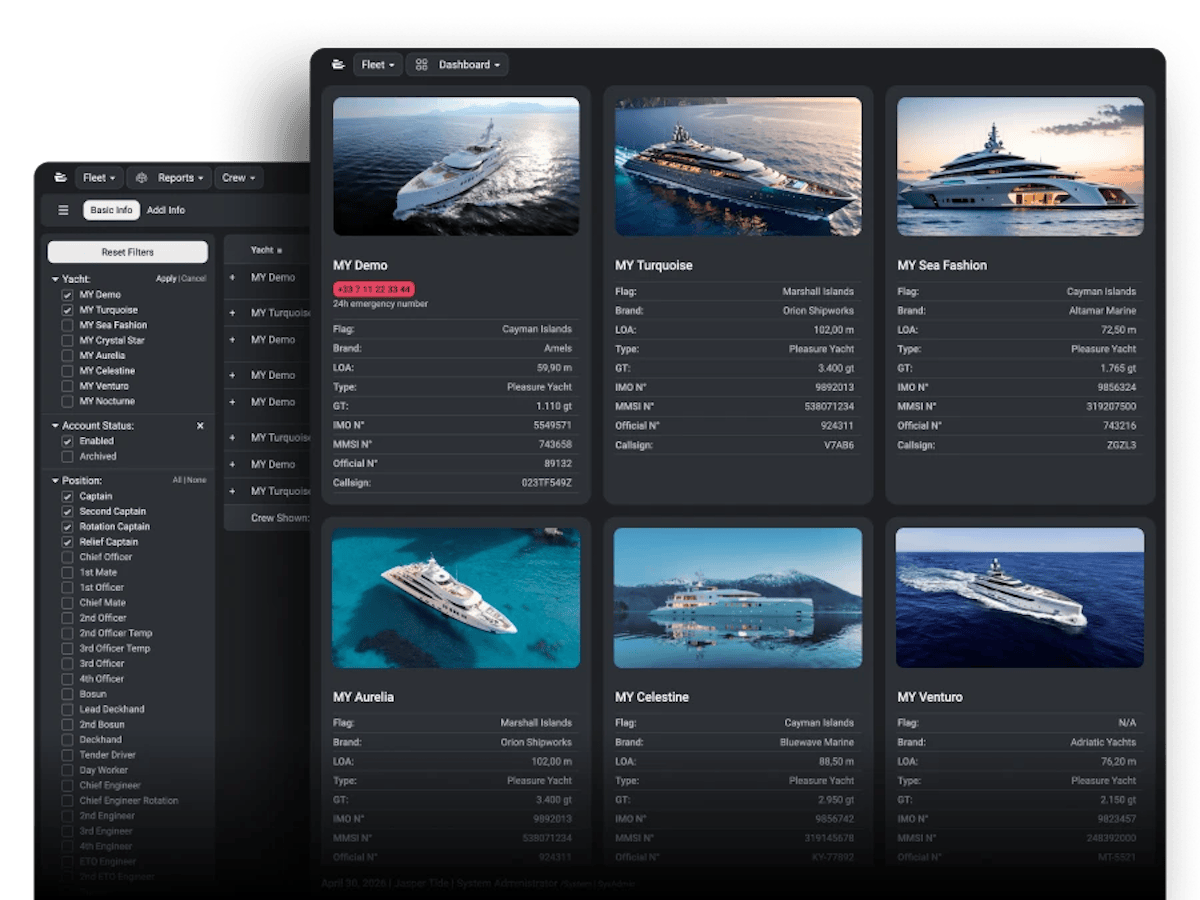This screenshot has width=1200, height=900.
Task: Collapse the Account Status filter section
Action: click(55, 426)
